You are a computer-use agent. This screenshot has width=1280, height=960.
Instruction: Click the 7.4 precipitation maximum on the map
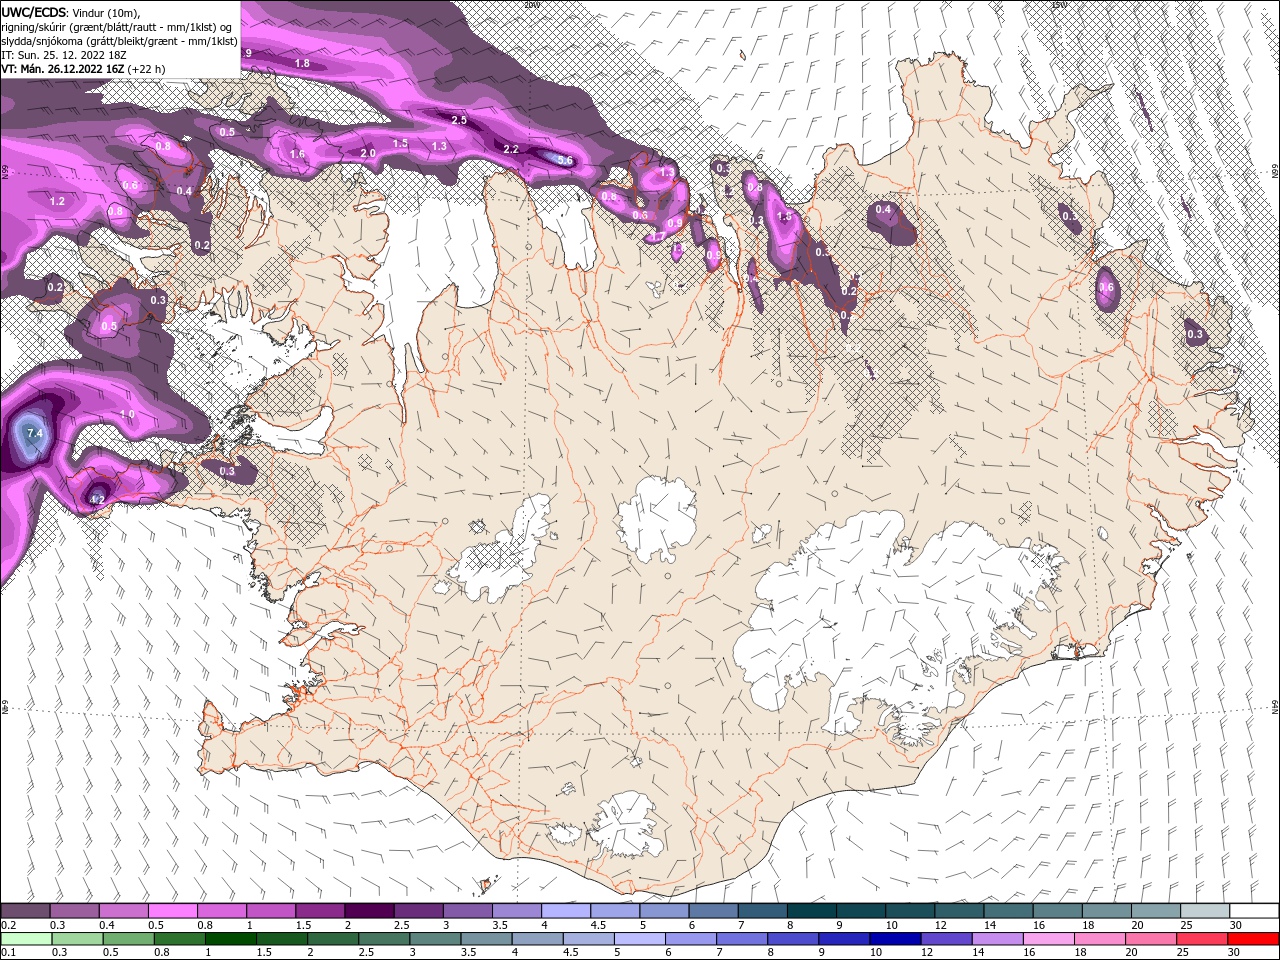point(34,433)
